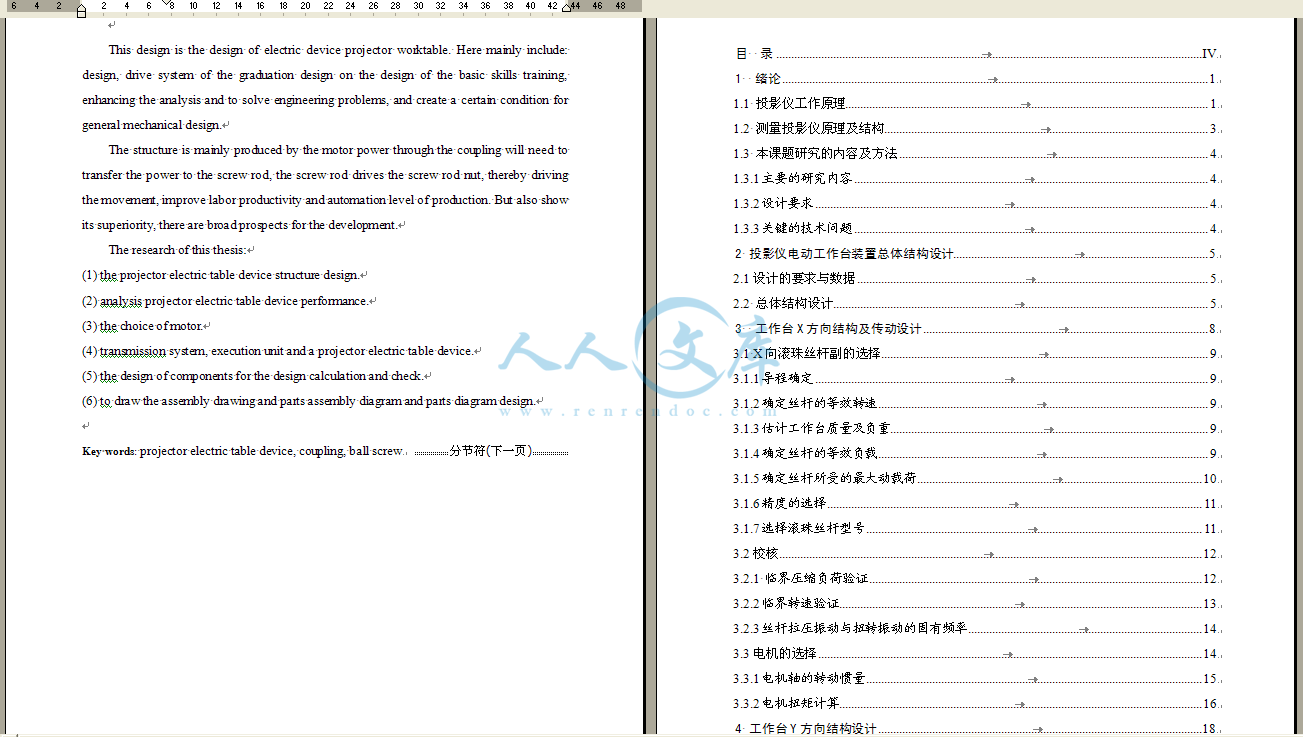Jump to the 3.2 校核 entry
1303x737 pixels.
point(977,554)
